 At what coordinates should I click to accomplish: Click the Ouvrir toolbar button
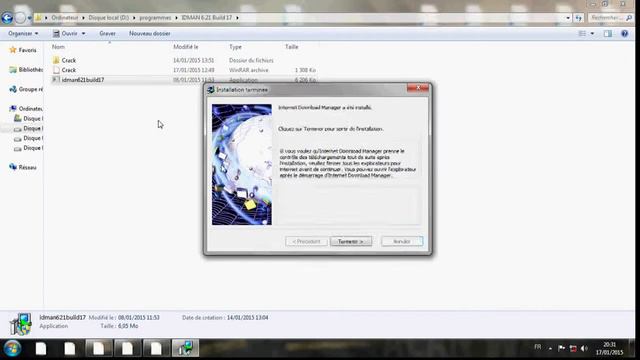65,33
